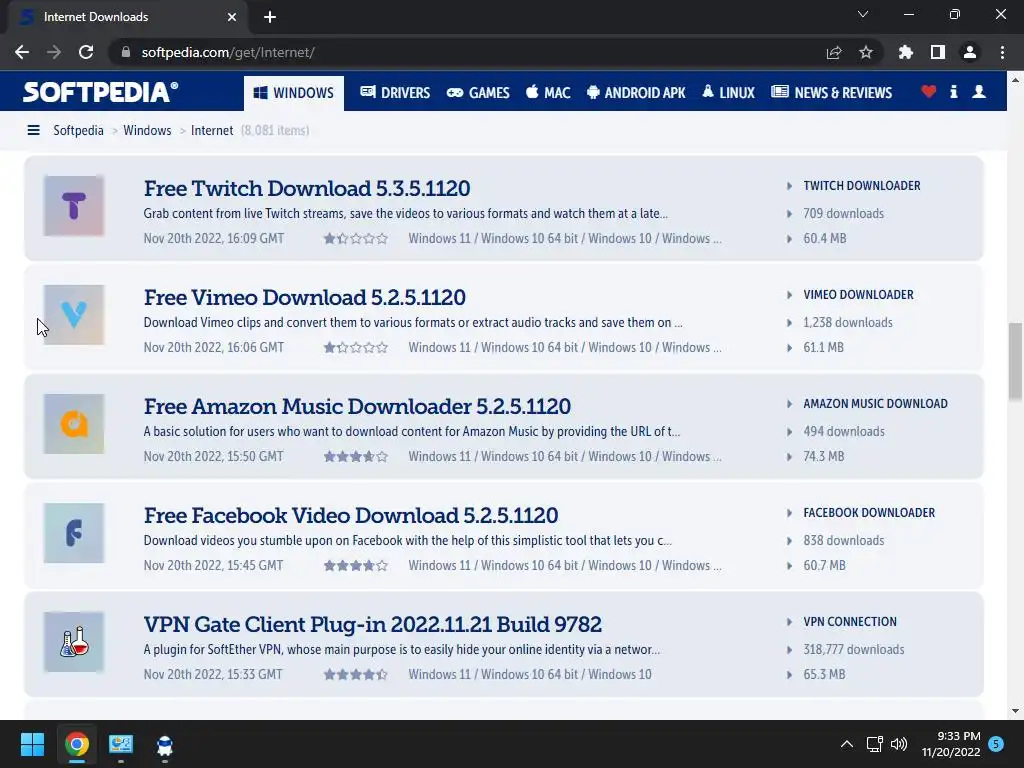Reload the page with the refresh icon

[86, 52]
